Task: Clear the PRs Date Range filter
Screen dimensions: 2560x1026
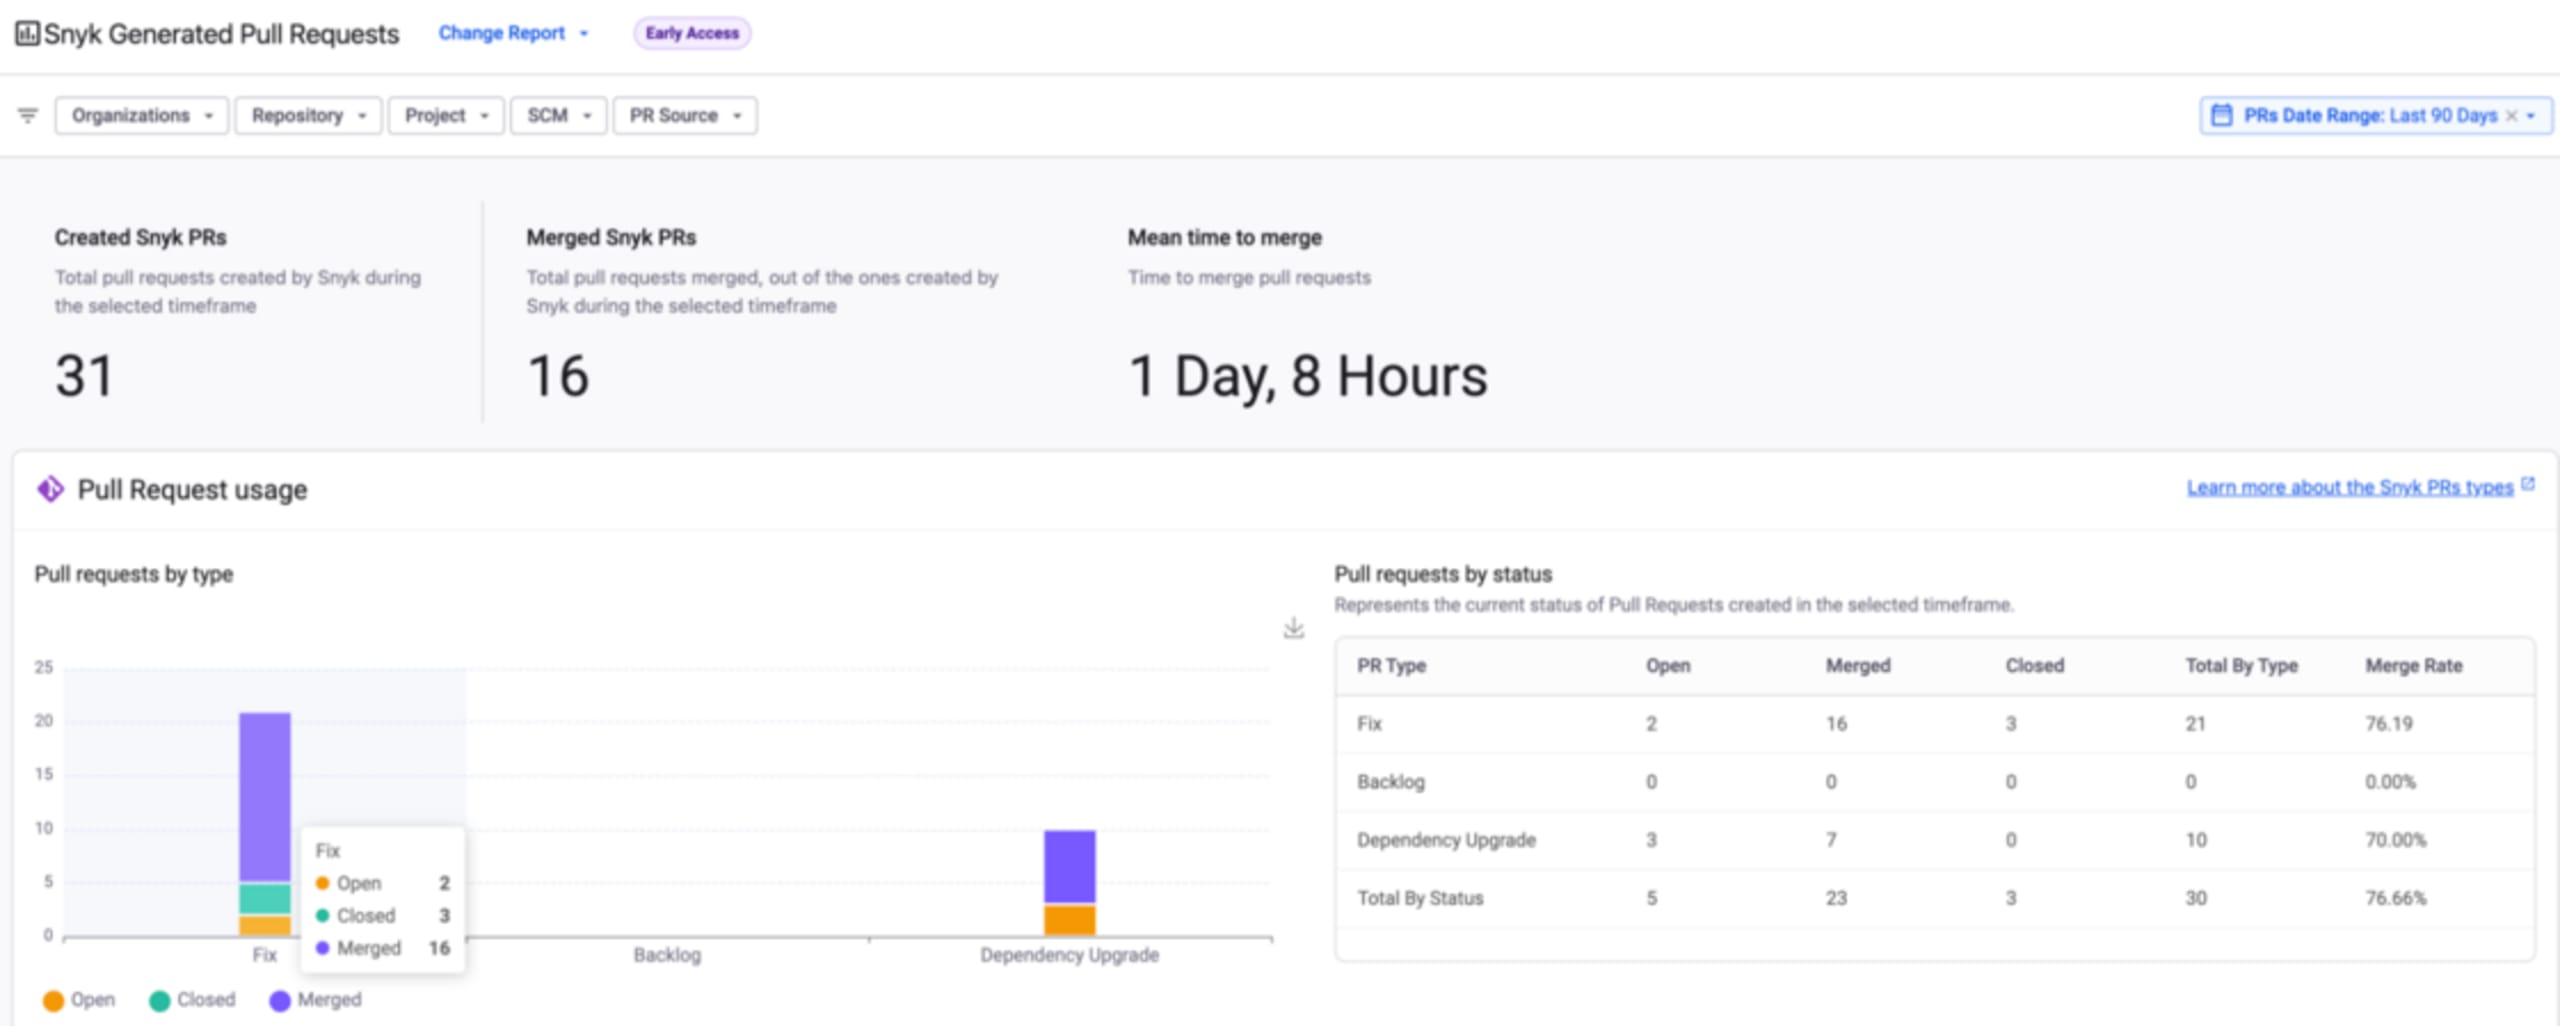Action: (x=2511, y=116)
